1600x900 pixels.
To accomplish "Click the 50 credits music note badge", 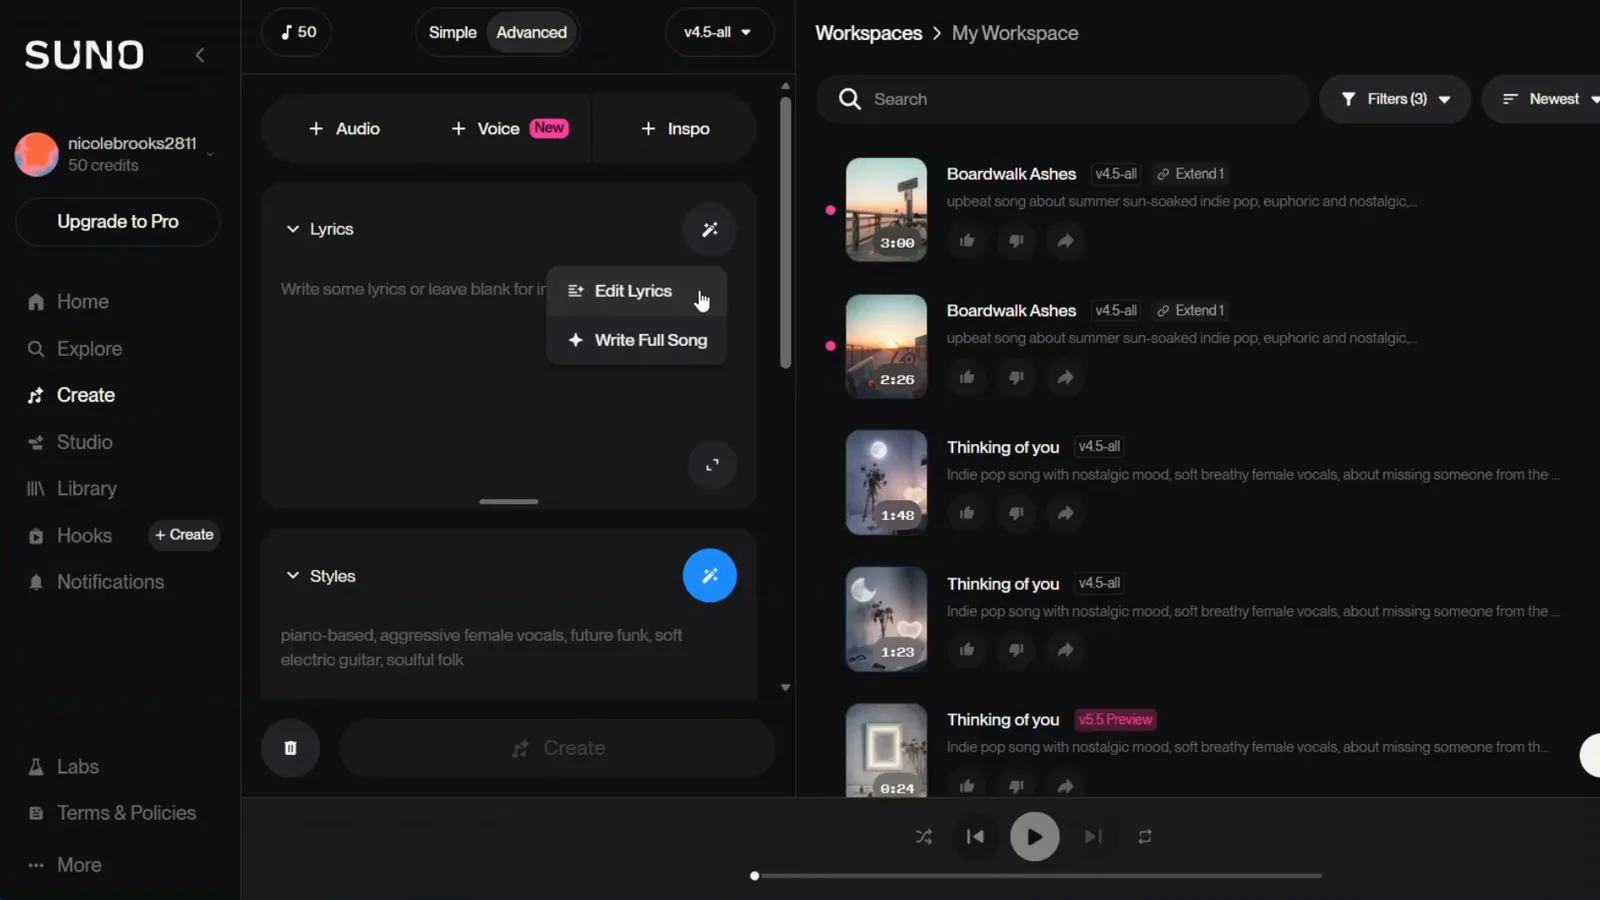I will pyautogui.click(x=298, y=32).
